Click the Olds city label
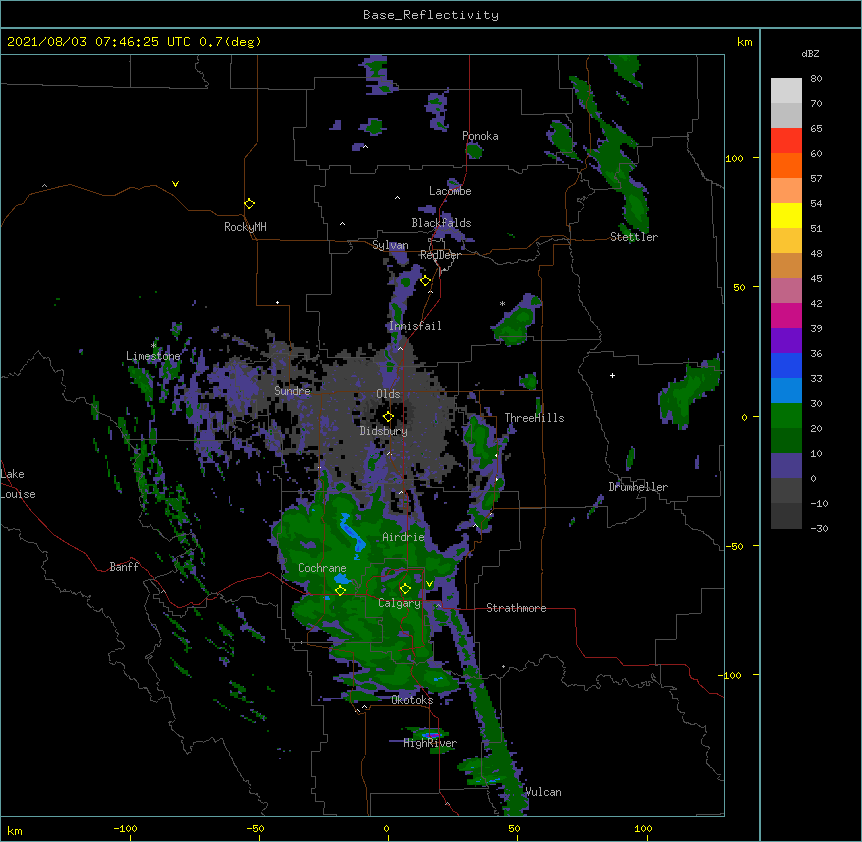862x842 pixels. [388, 394]
